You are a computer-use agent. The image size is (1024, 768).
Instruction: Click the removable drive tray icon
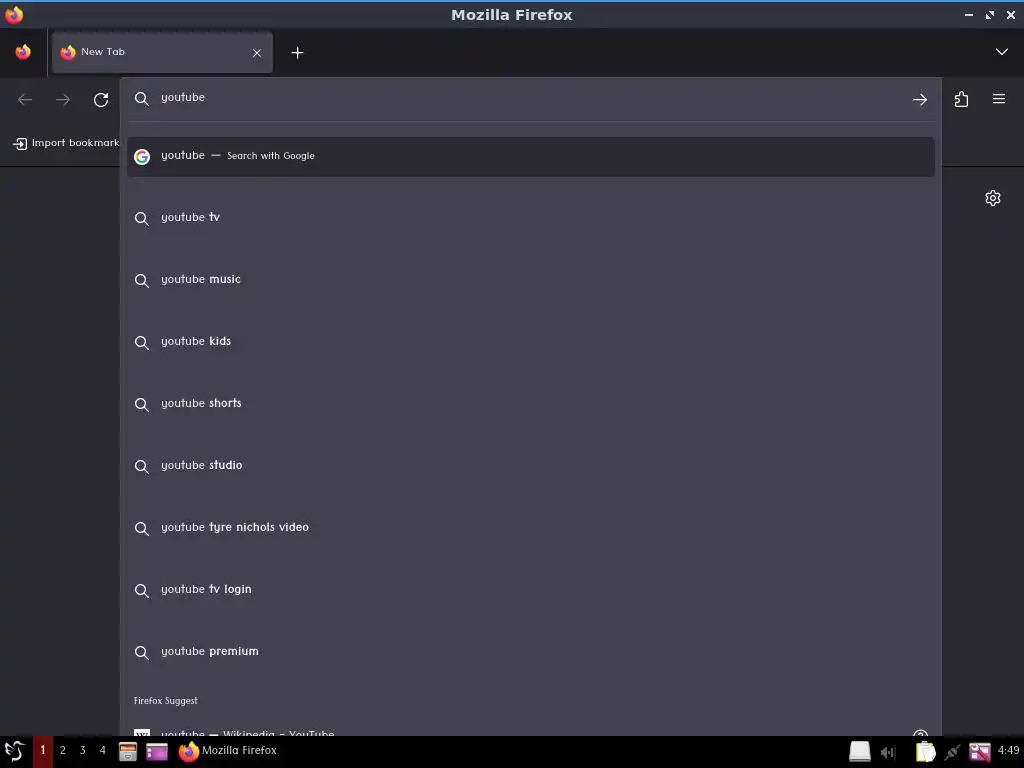[859, 752]
